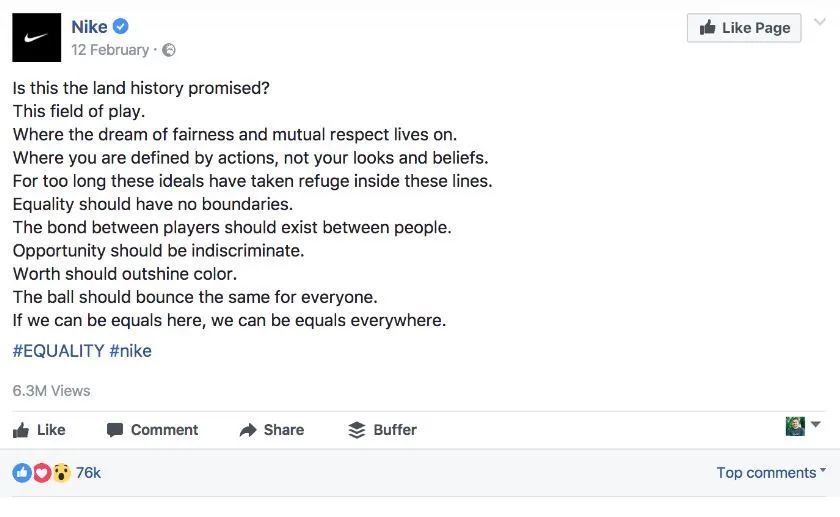Open the #nike hashtag
Image resolution: width=840 pixels, height=517 pixels.
click(130, 351)
